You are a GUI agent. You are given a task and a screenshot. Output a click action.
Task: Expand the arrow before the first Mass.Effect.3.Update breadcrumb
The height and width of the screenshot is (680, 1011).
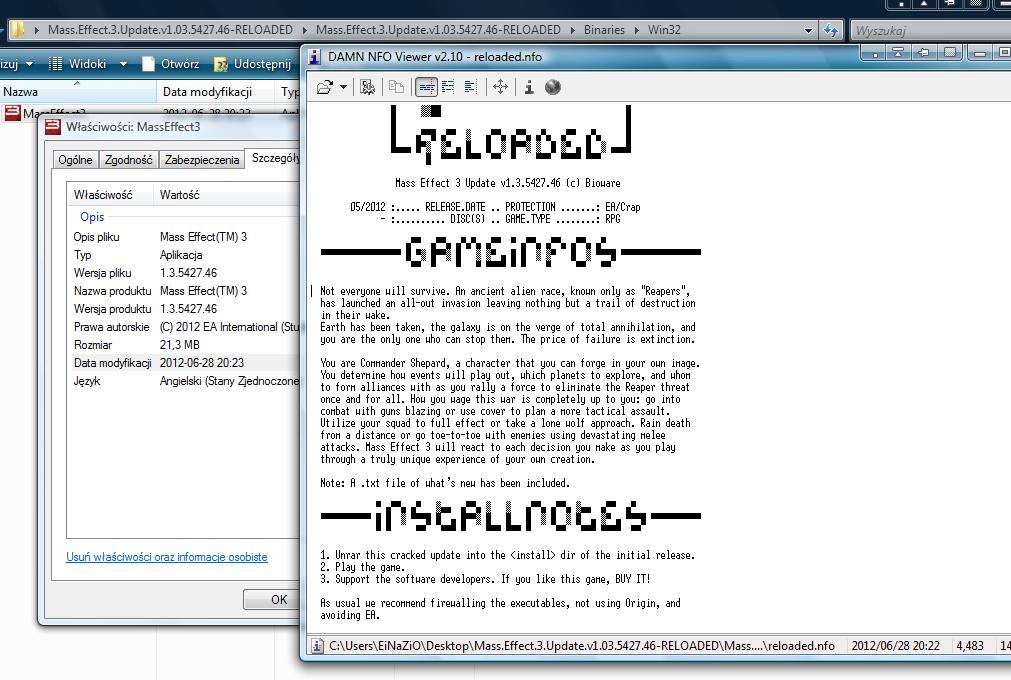[x=36, y=30]
